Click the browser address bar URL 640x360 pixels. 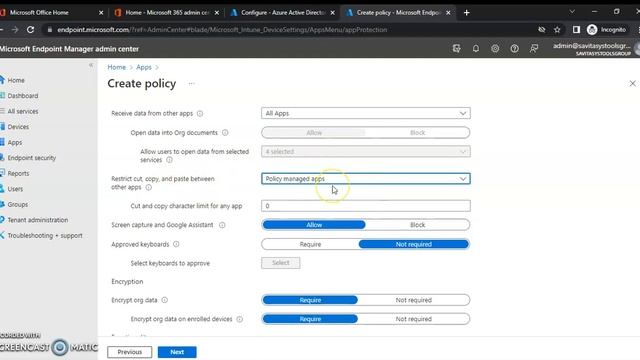(x=222, y=30)
